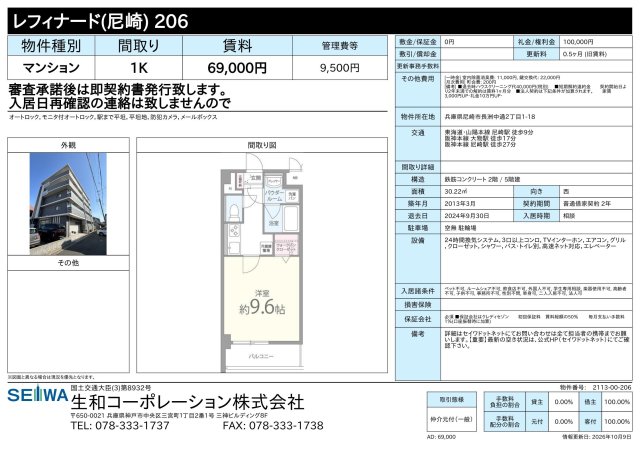Click the 仲介元付(一般) cell

pos(451,419)
